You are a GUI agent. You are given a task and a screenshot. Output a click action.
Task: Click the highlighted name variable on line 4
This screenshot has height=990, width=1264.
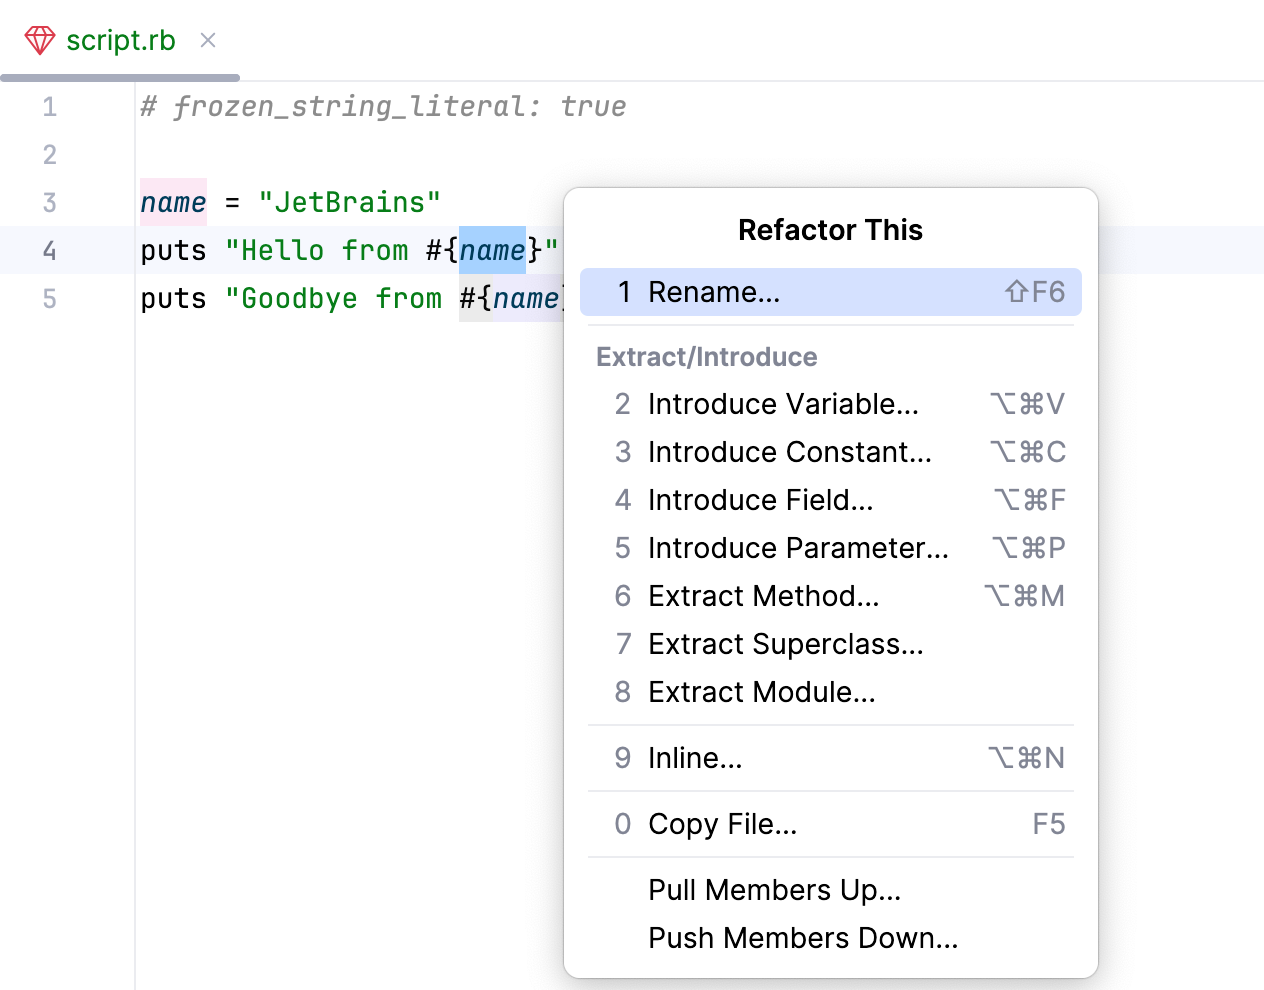point(492,250)
